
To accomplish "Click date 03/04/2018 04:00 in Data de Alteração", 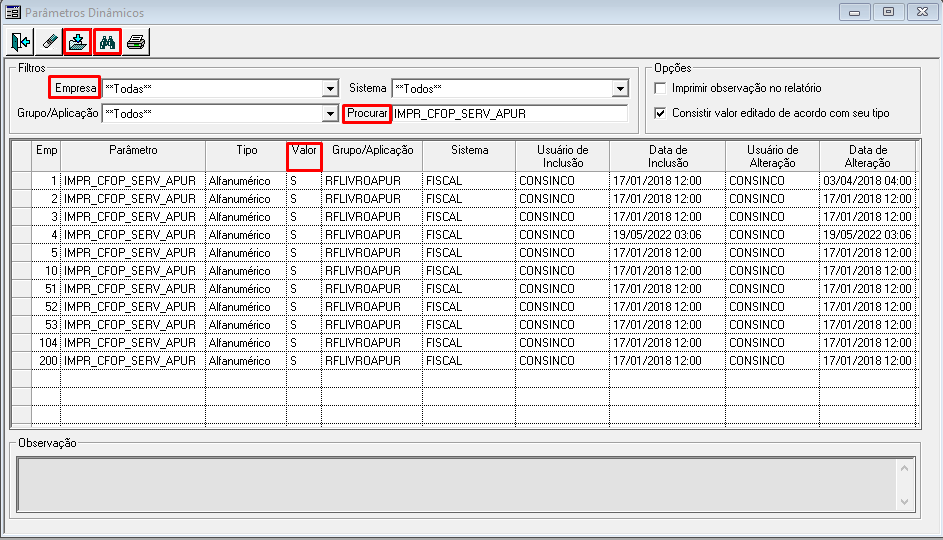I will click(867, 181).
